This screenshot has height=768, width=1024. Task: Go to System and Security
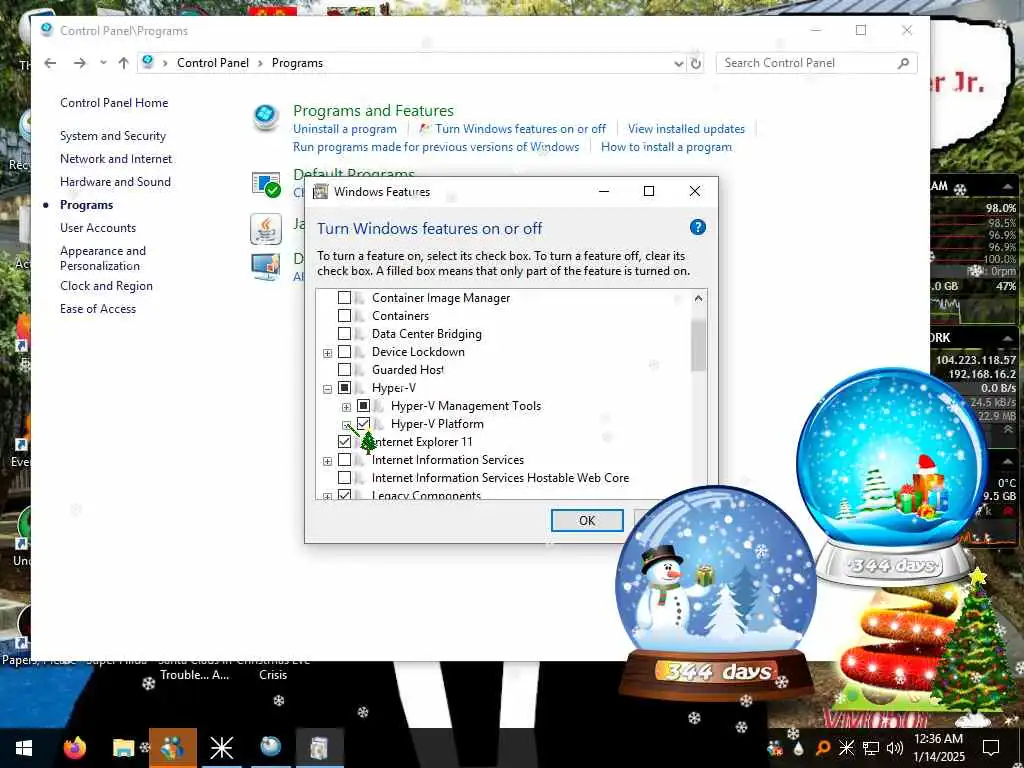[113, 136]
